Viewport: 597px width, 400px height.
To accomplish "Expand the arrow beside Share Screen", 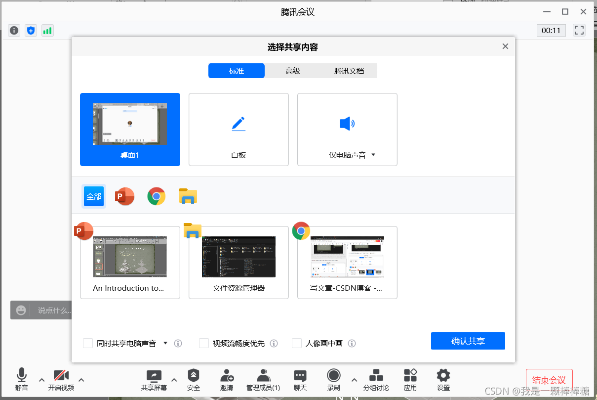I will click(174, 380).
